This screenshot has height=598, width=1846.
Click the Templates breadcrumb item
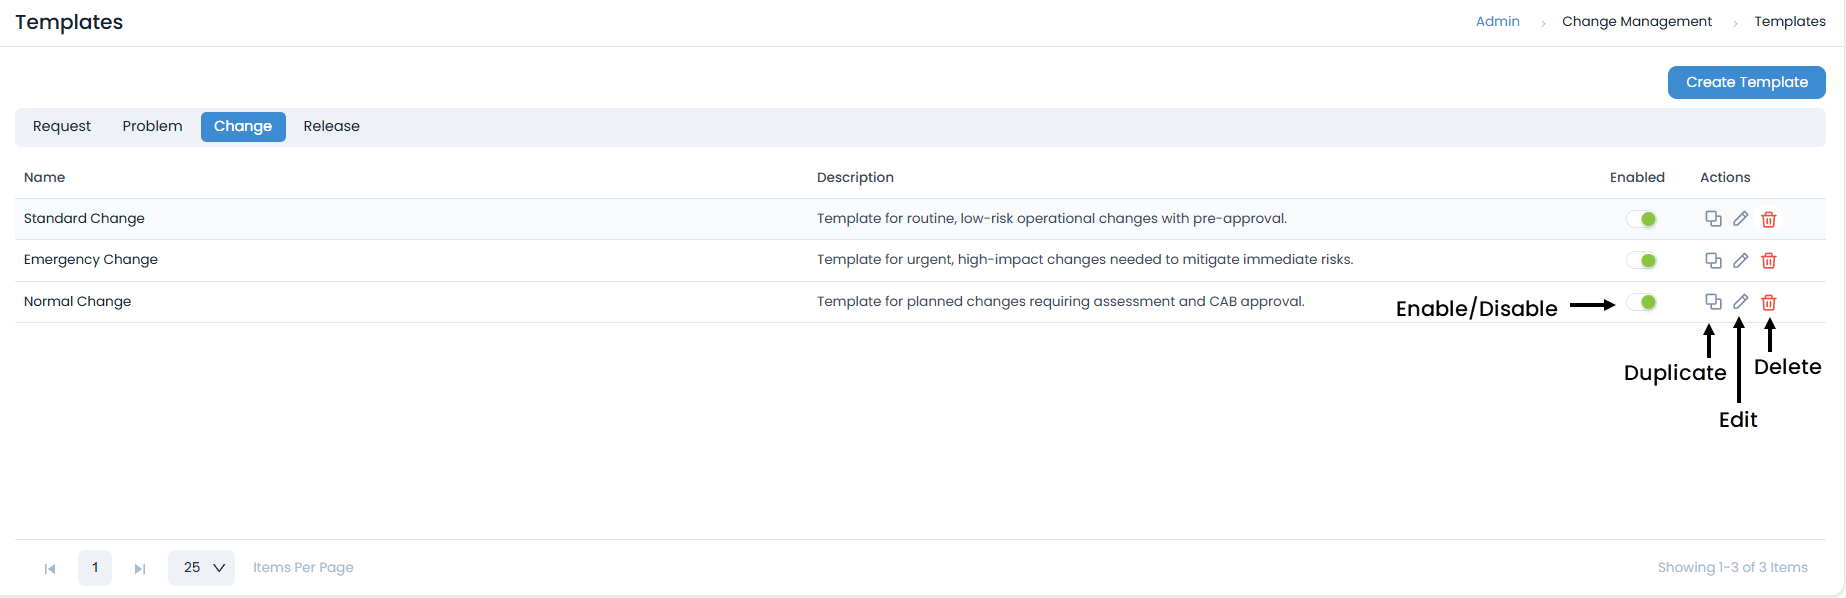[1789, 22]
